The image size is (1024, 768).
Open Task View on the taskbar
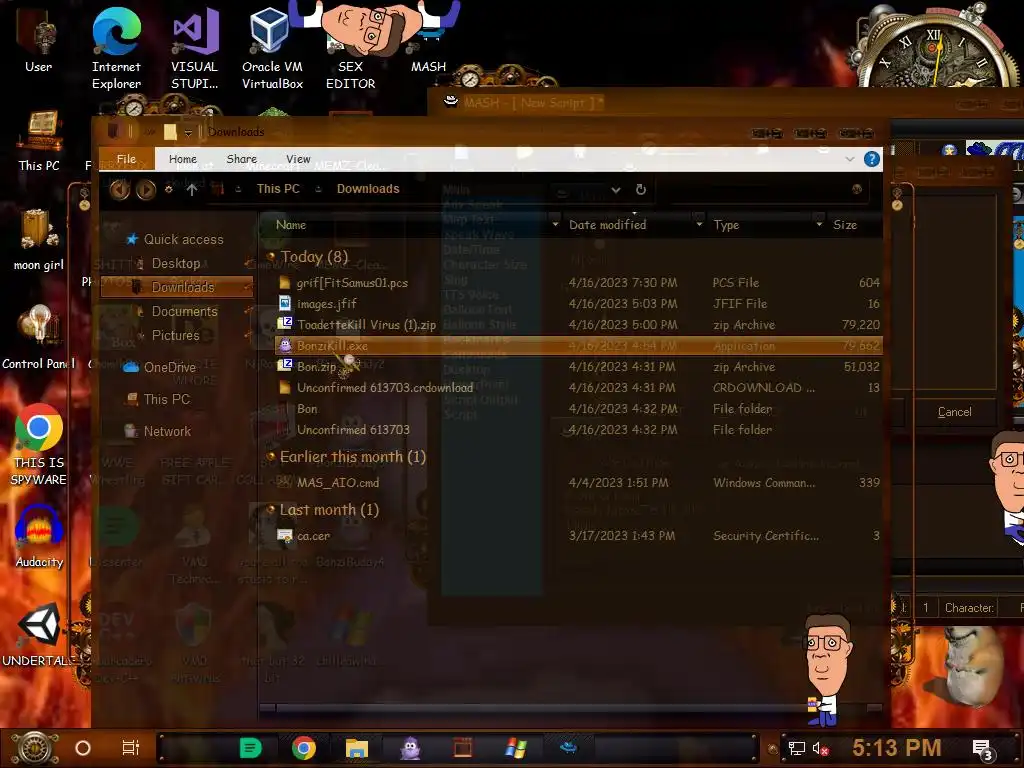coord(131,748)
